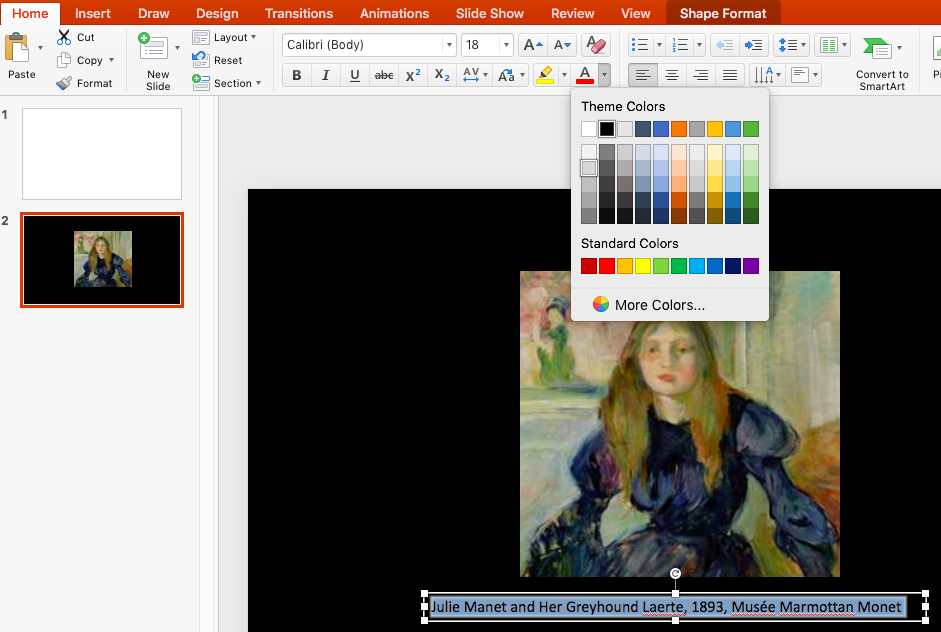
Task: Open the font color dropdown arrow
Action: [604, 75]
